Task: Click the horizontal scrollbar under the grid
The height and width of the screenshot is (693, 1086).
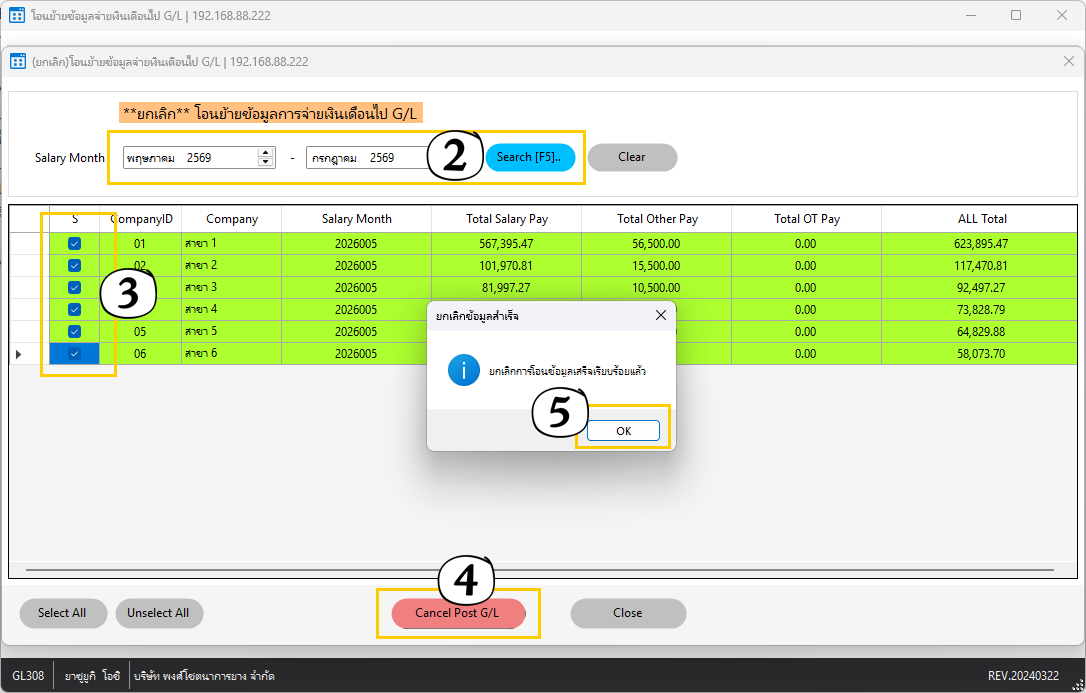Action: tap(540, 570)
